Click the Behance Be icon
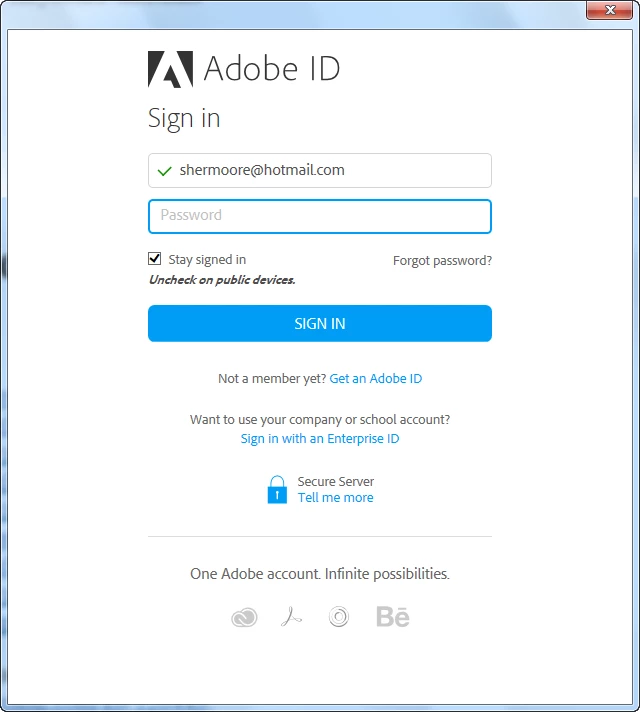Viewport: 640px width, 712px height. tap(393, 617)
